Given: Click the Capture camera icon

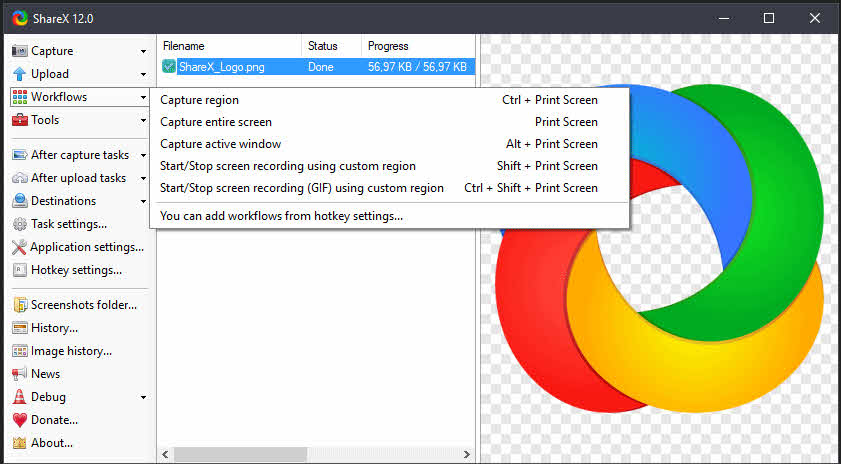Looking at the screenshot, I should pyautogui.click(x=19, y=51).
